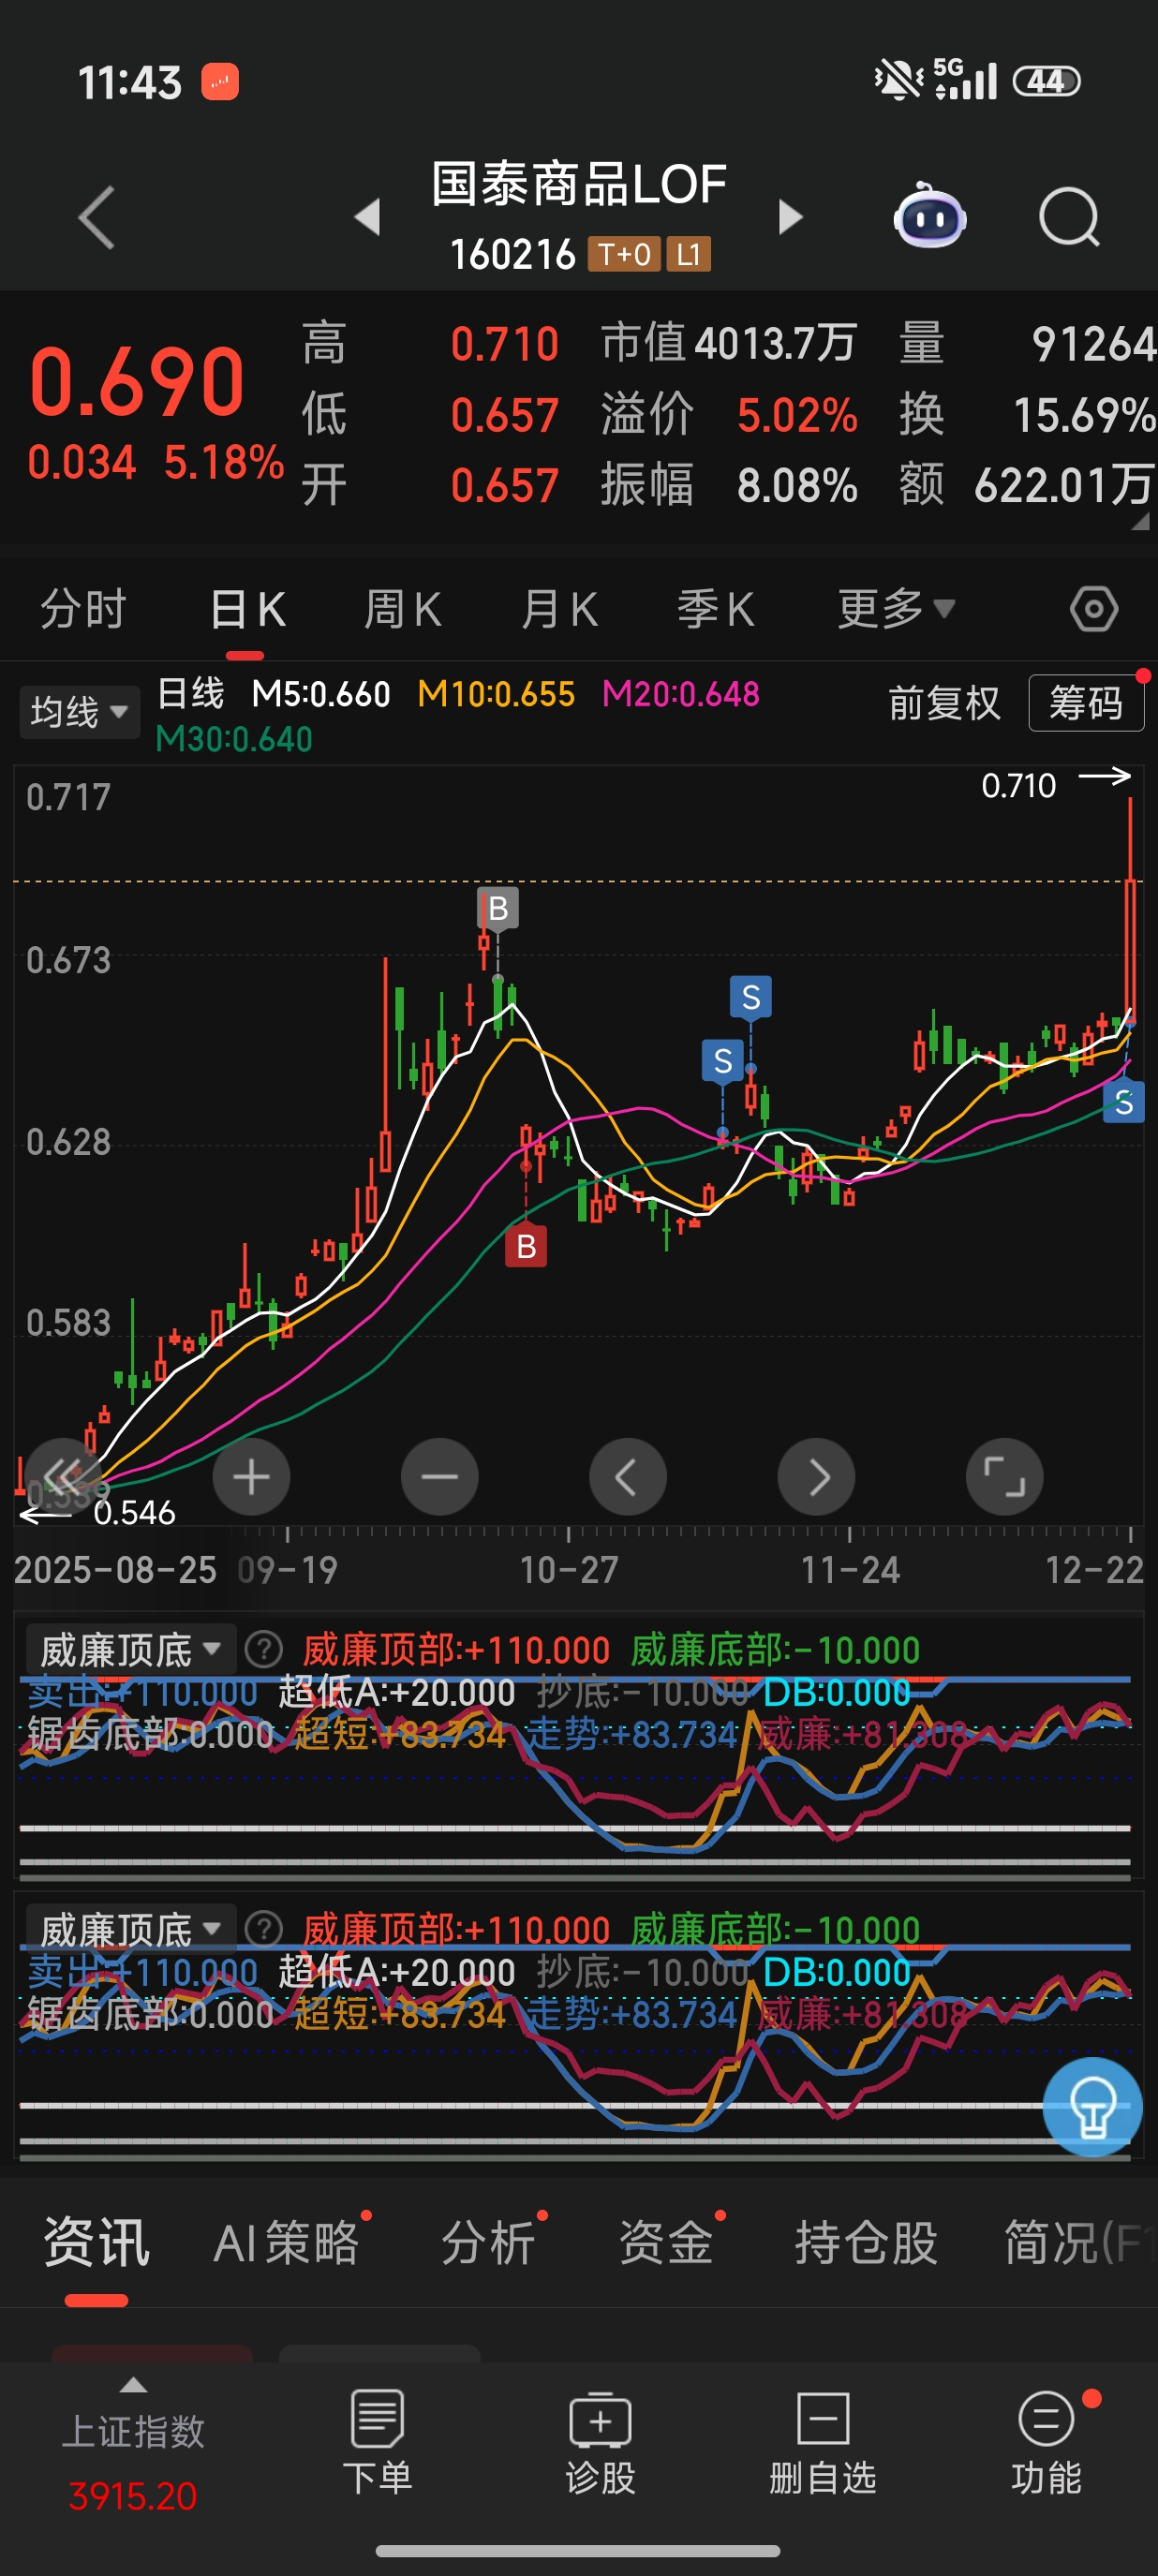Viewport: 1158px width, 2576px height.
Task: Tap the back arrow in the header
Action: 97,217
